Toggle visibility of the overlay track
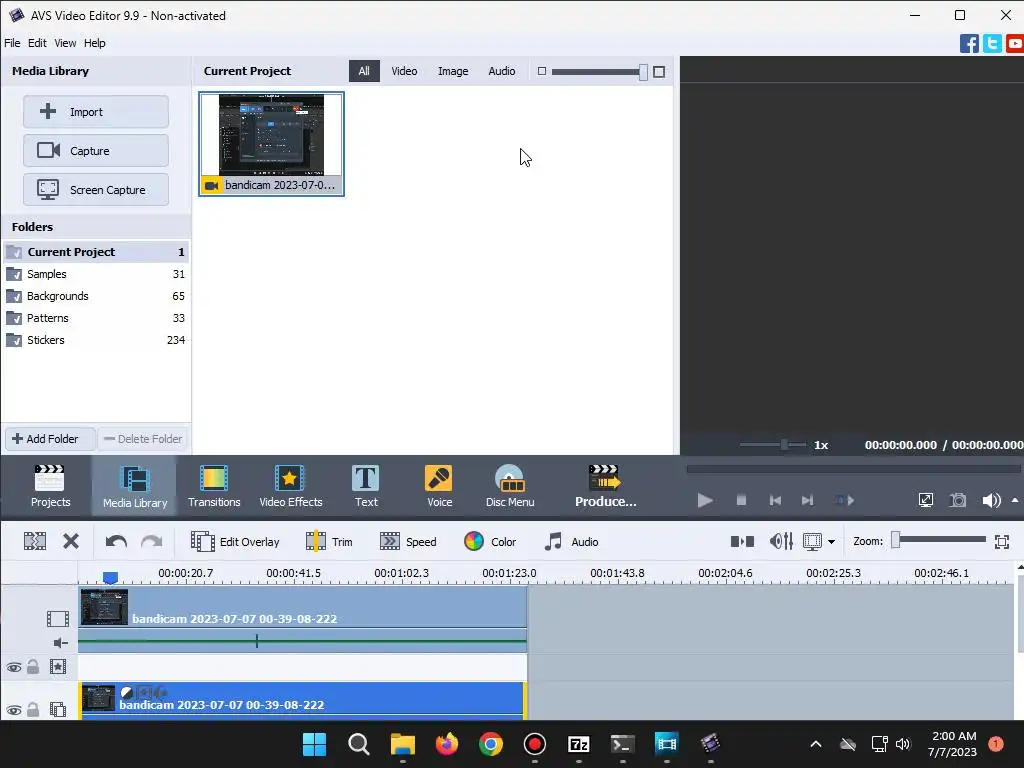The width and height of the screenshot is (1024, 768). (14, 710)
